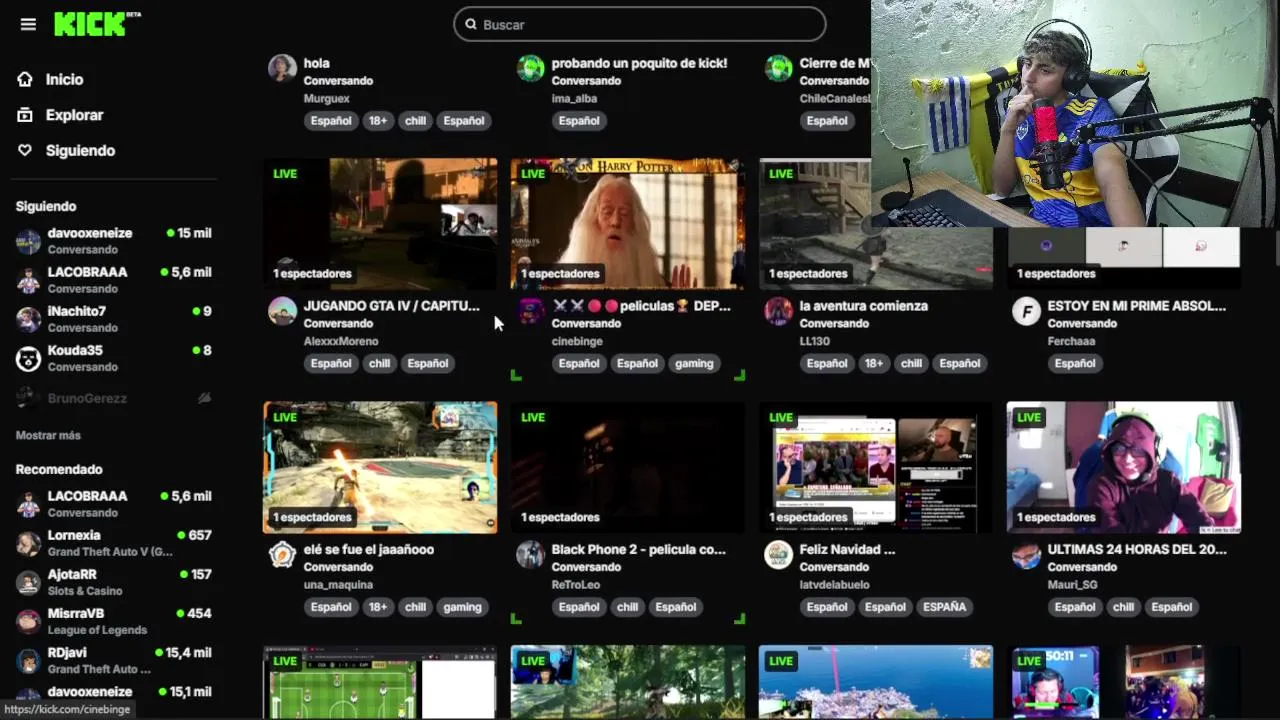
Task: Click 'Español' tag under Ferchaaa
Action: (x=1075, y=364)
